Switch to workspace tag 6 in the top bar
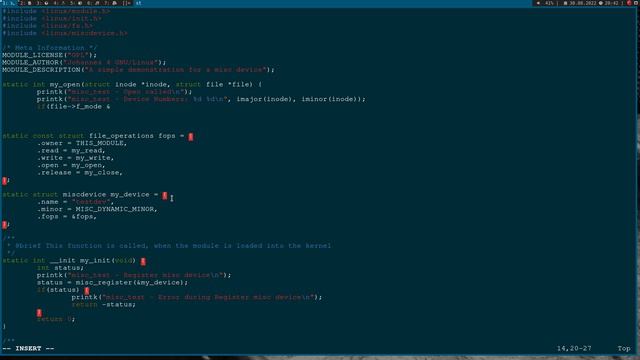This screenshot has width=640, height=360. pyautogui.click(x=93, y=3)
